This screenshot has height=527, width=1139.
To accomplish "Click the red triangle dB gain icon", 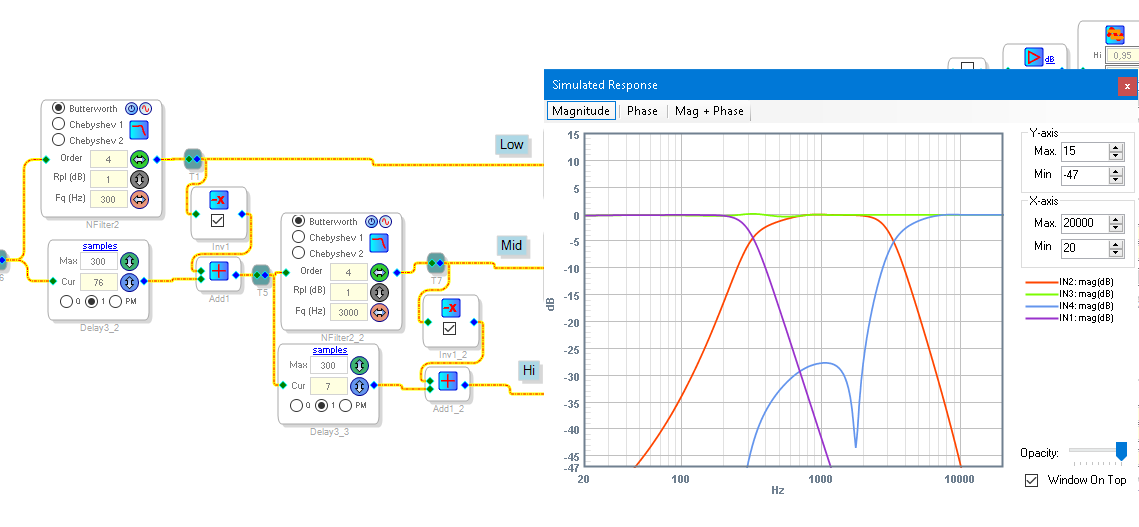I will tap(1034, 57).
